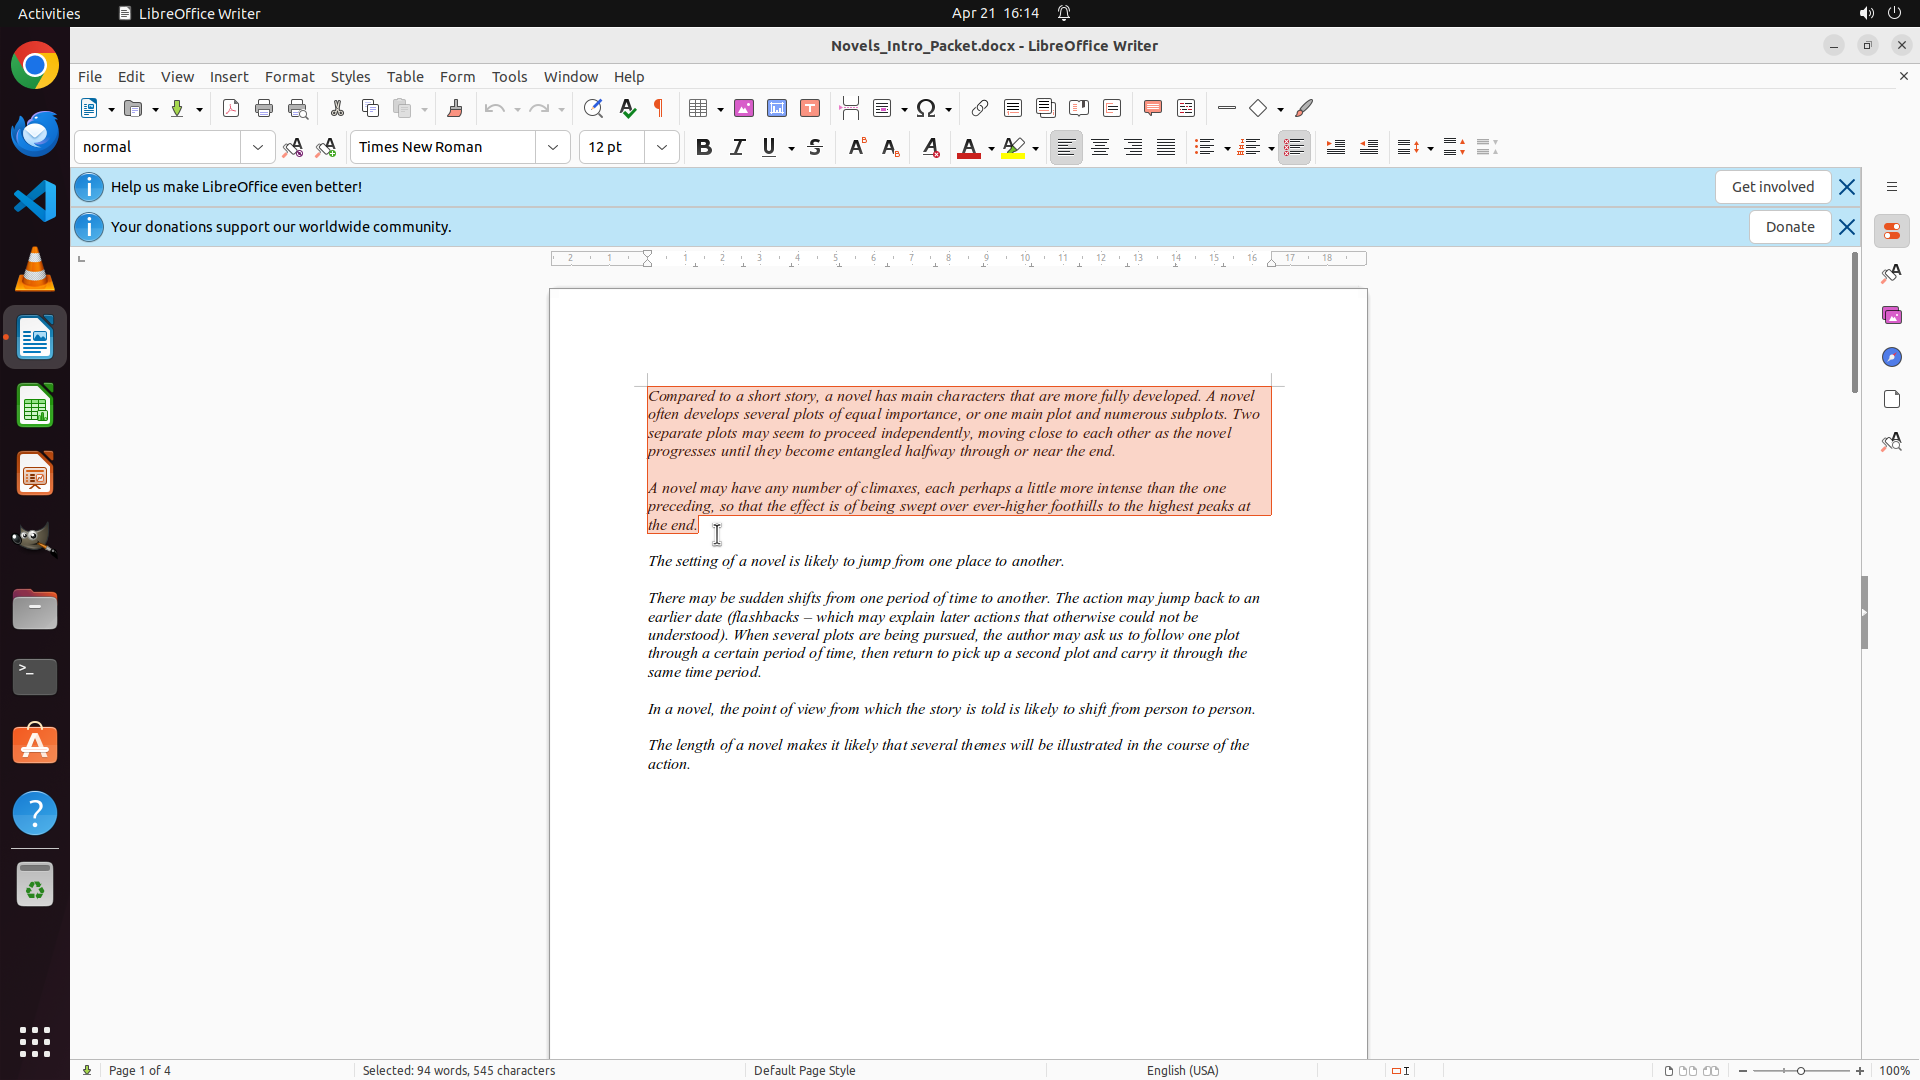Open the font size dropdown
This screenshot has width=1920, height=1080.
click(x=662, y=147)
